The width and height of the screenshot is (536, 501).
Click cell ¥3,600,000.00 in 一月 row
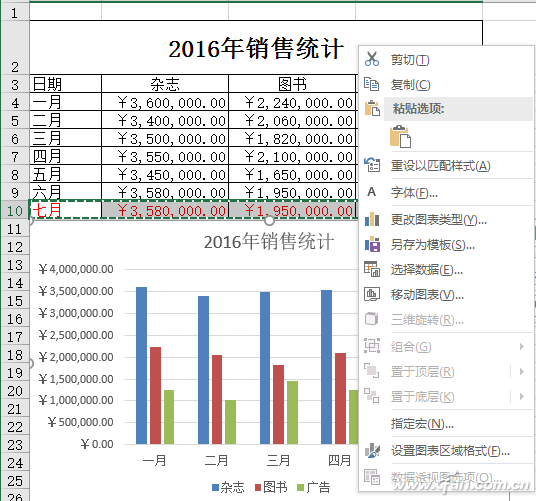(165, 102)
